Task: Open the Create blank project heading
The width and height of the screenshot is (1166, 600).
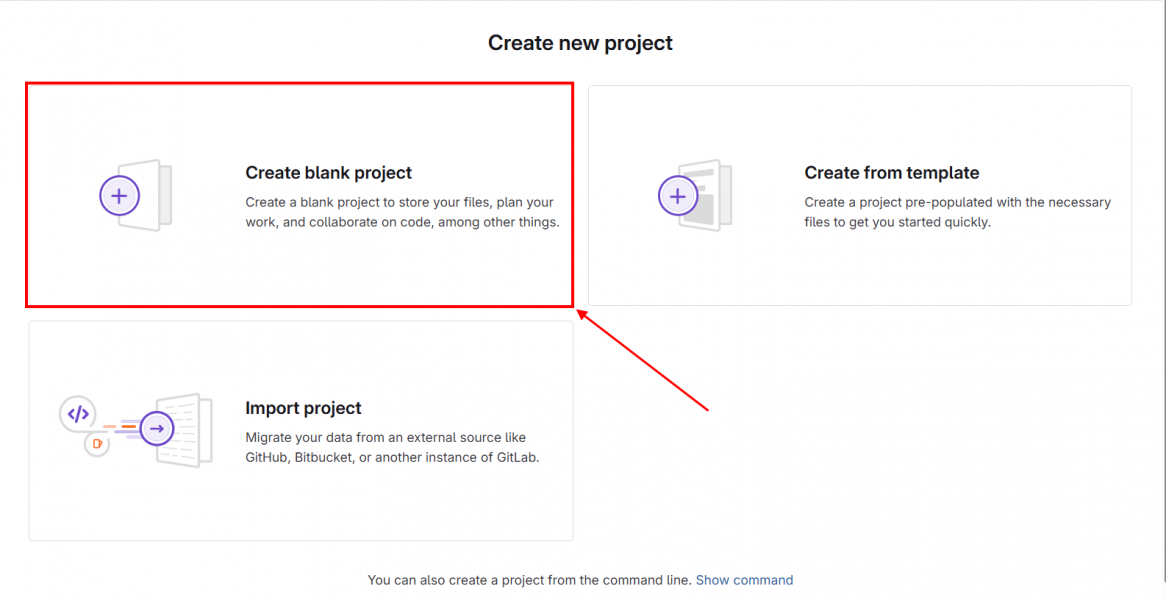Action: (328, 173)
